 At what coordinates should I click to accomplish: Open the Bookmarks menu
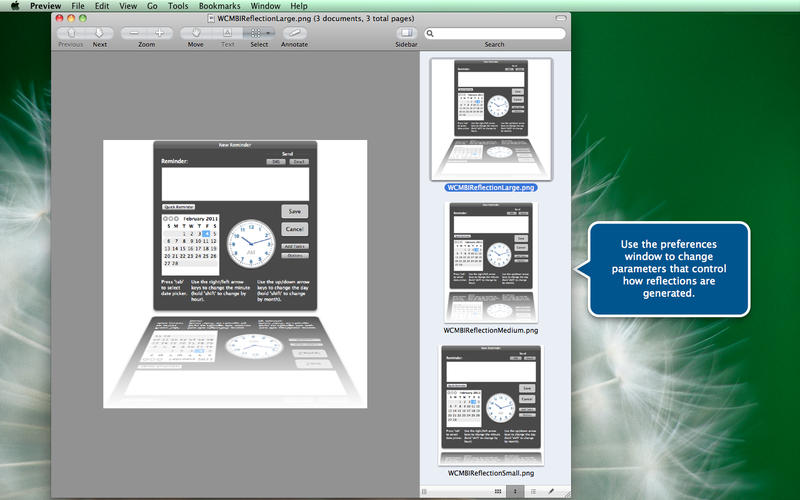click(219, 6)
